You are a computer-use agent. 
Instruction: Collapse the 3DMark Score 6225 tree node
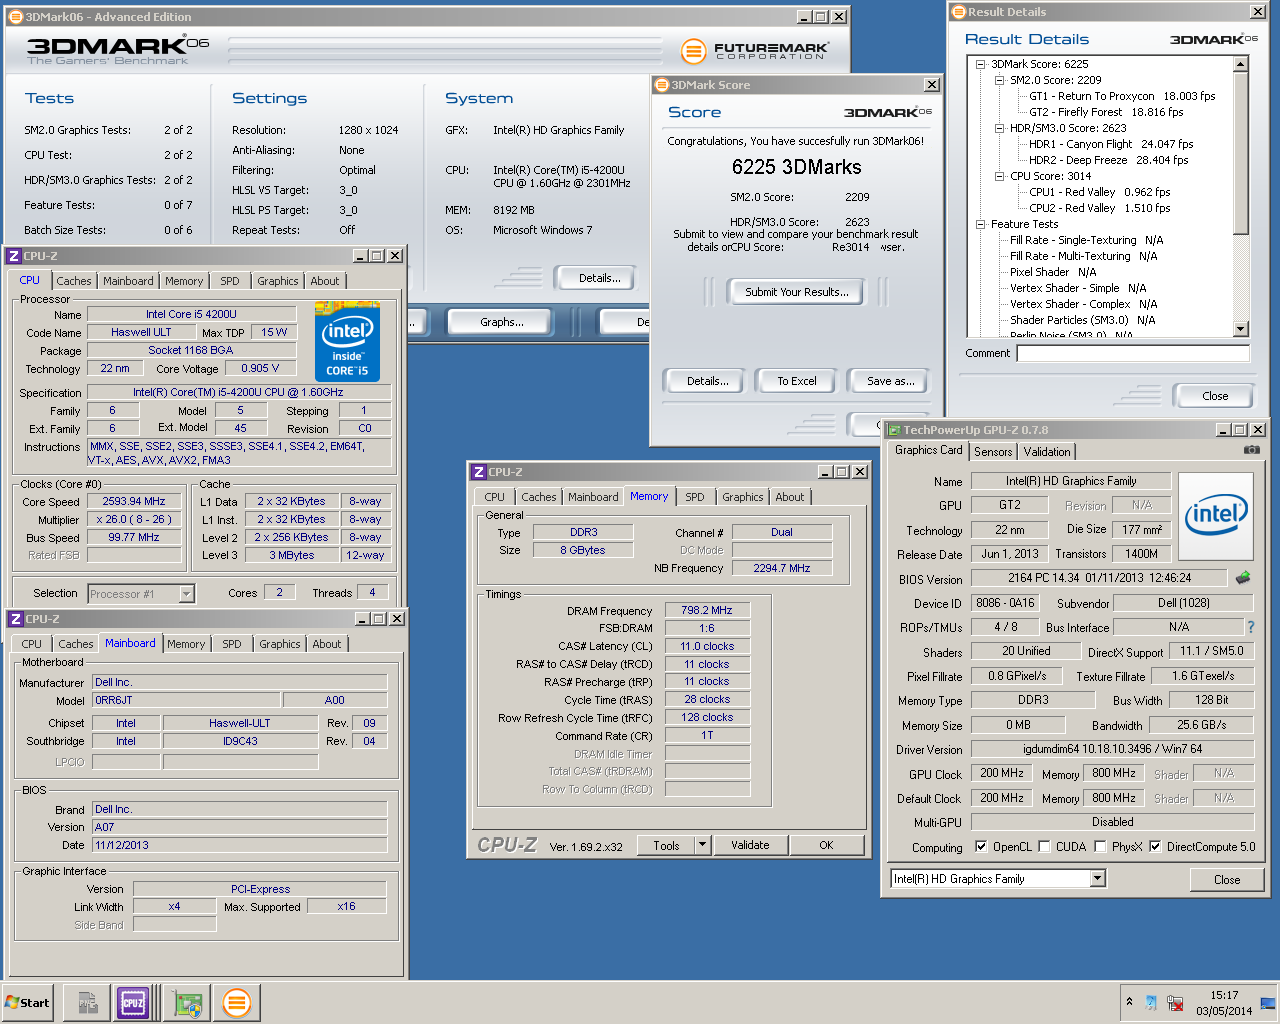(981, 64)
